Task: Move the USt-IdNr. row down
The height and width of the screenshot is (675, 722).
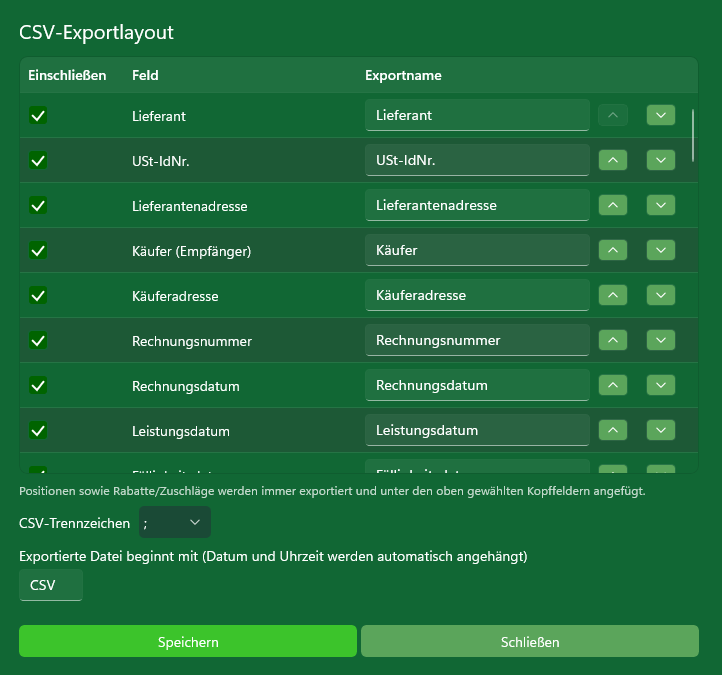Action: coord(661,160)
